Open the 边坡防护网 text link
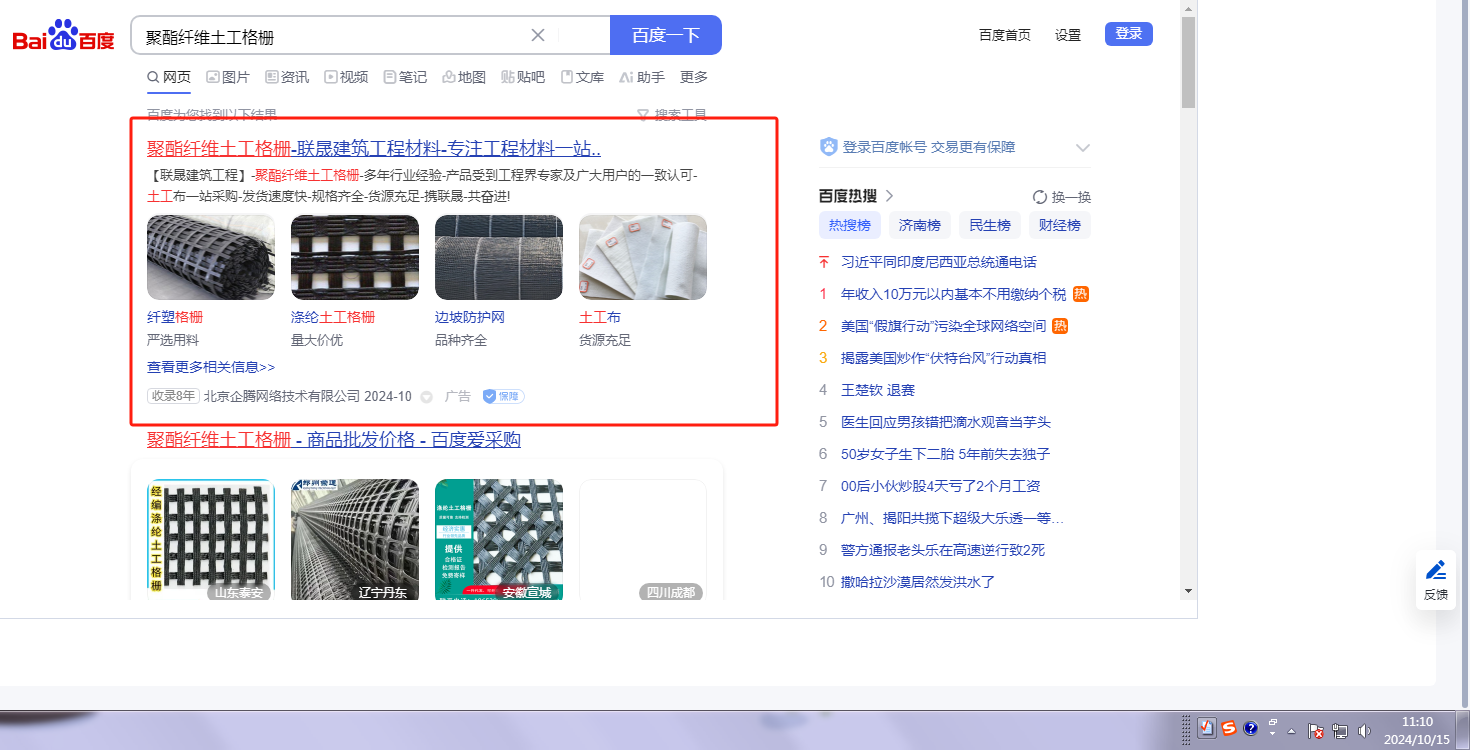Viewport: 1470px width, 750px height. click(470, 317)
